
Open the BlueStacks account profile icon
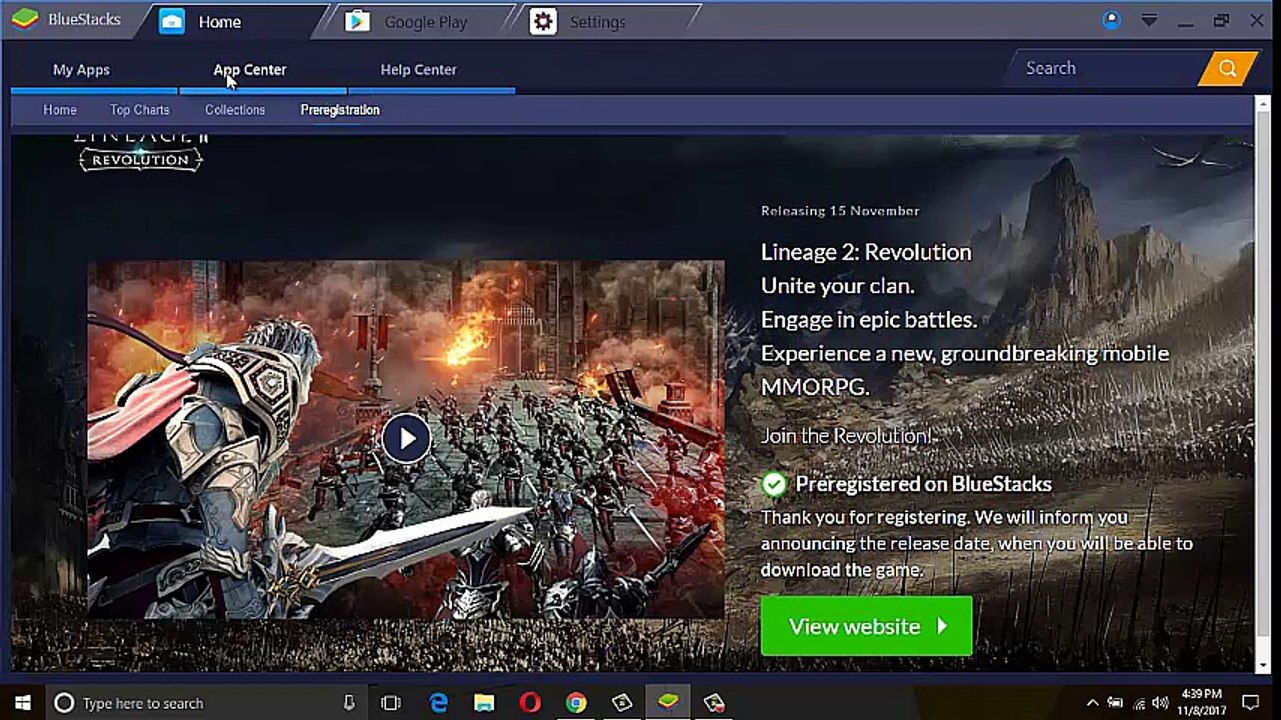pyautogui.click(x=1111, y=20)
